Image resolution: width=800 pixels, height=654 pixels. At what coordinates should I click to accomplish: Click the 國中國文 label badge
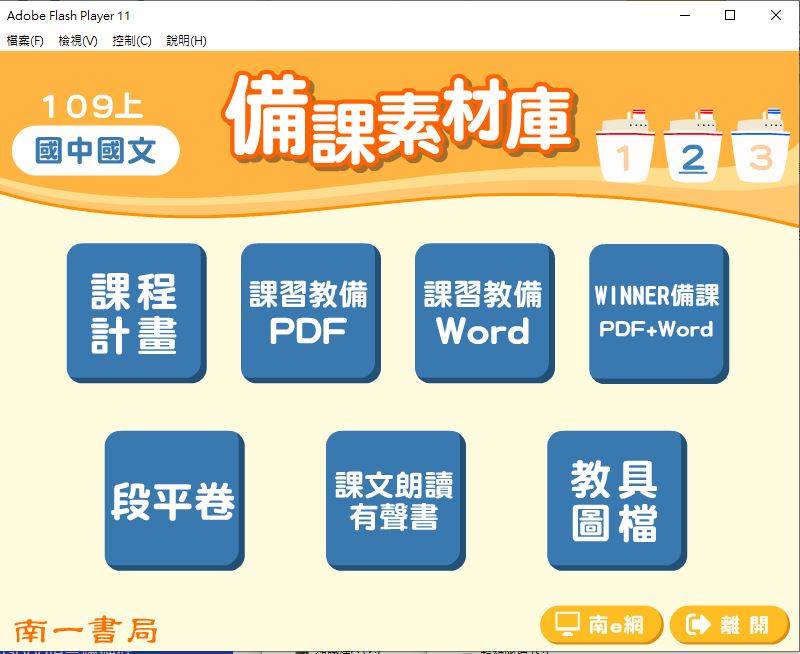(x=95, y=150)
